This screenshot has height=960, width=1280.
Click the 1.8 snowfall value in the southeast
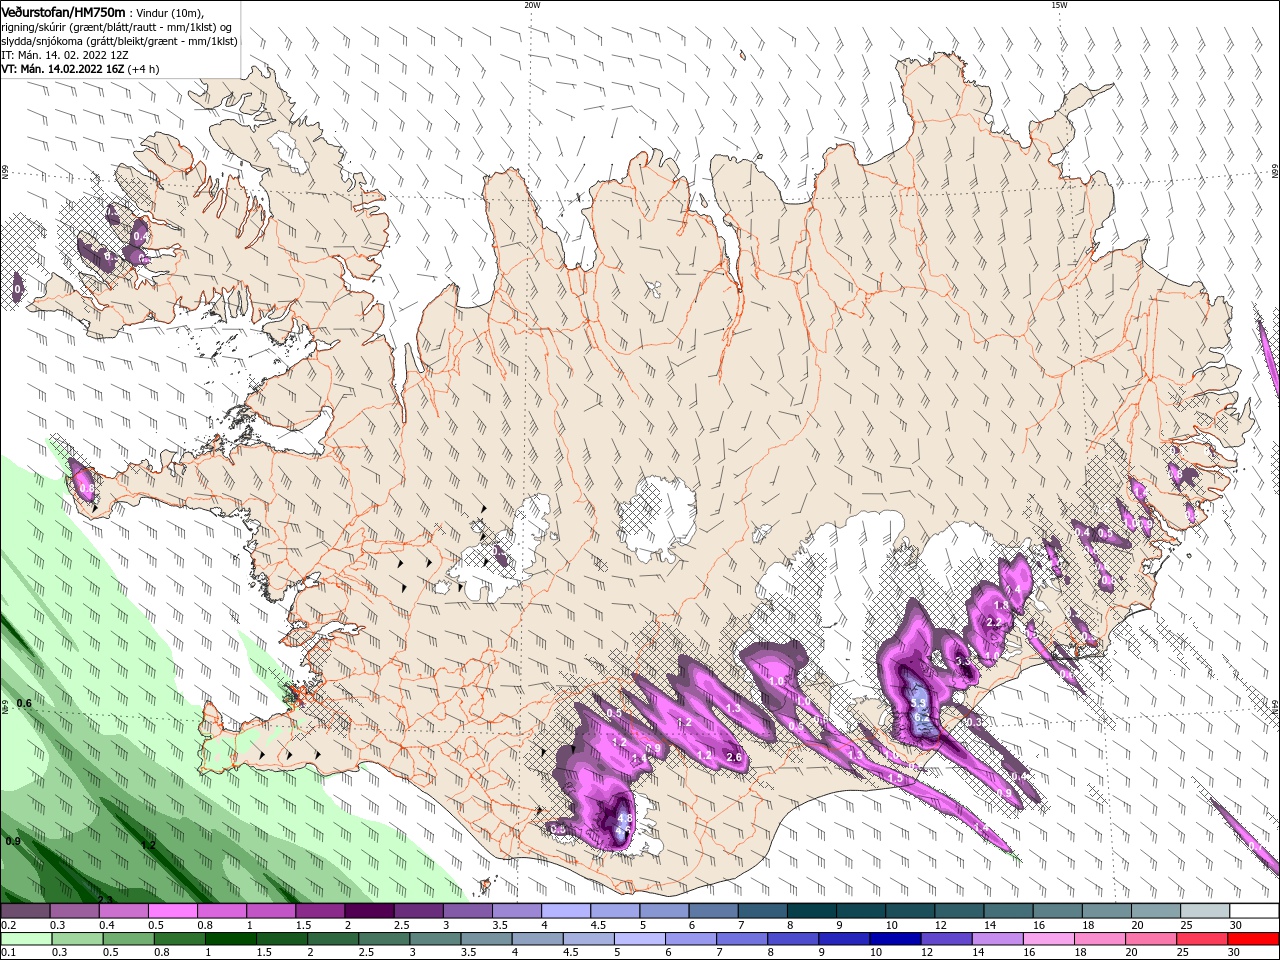point(1001,605)
